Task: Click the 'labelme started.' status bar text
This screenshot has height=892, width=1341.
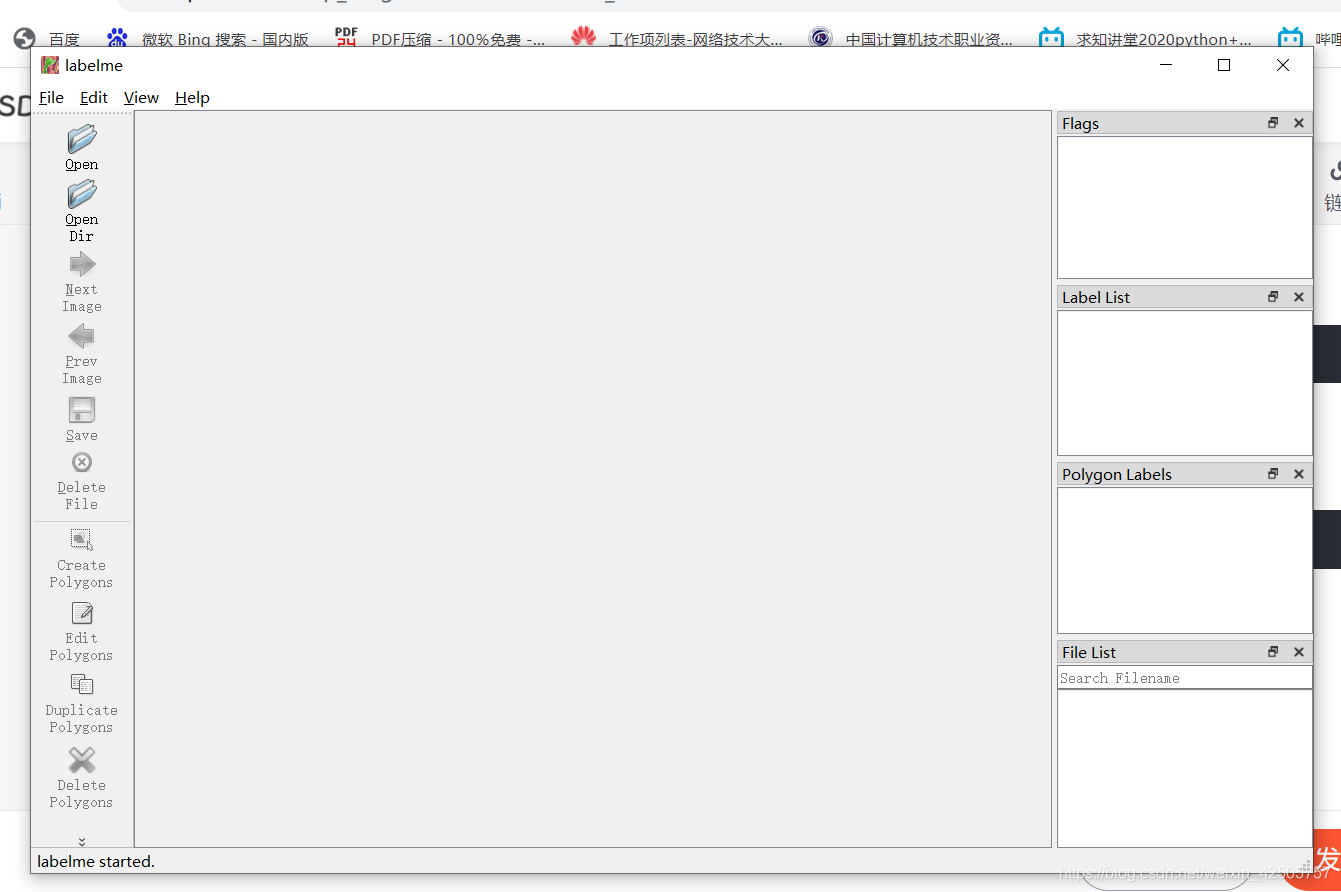Action: point(96,861)
